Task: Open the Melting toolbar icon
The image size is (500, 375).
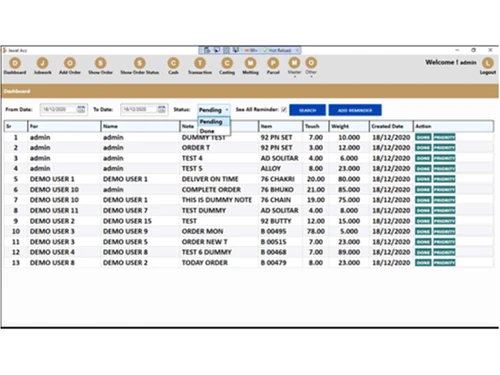Action: (250, 63)
